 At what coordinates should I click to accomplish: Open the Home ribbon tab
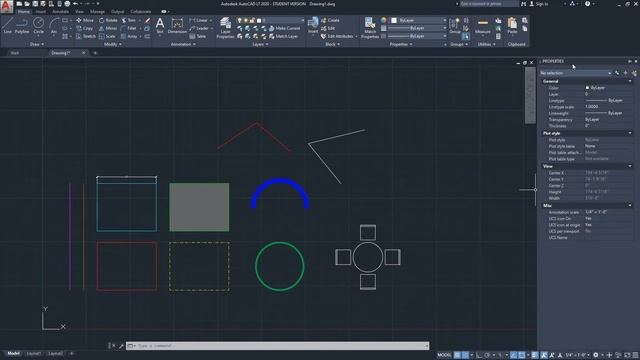point(24,11)
